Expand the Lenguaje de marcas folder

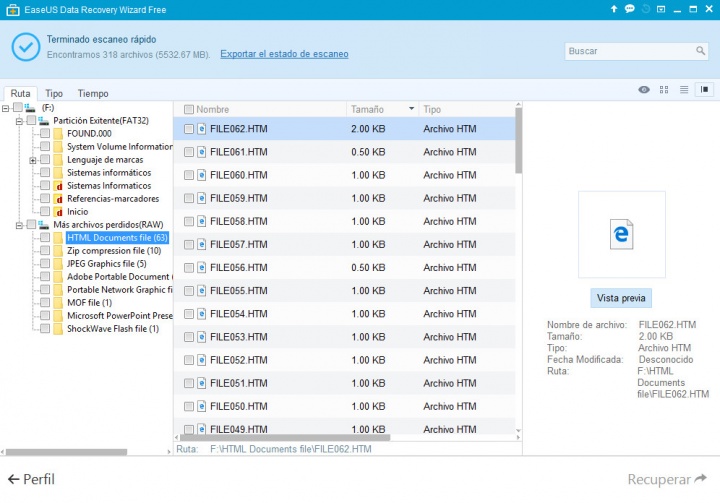[33, 160]
